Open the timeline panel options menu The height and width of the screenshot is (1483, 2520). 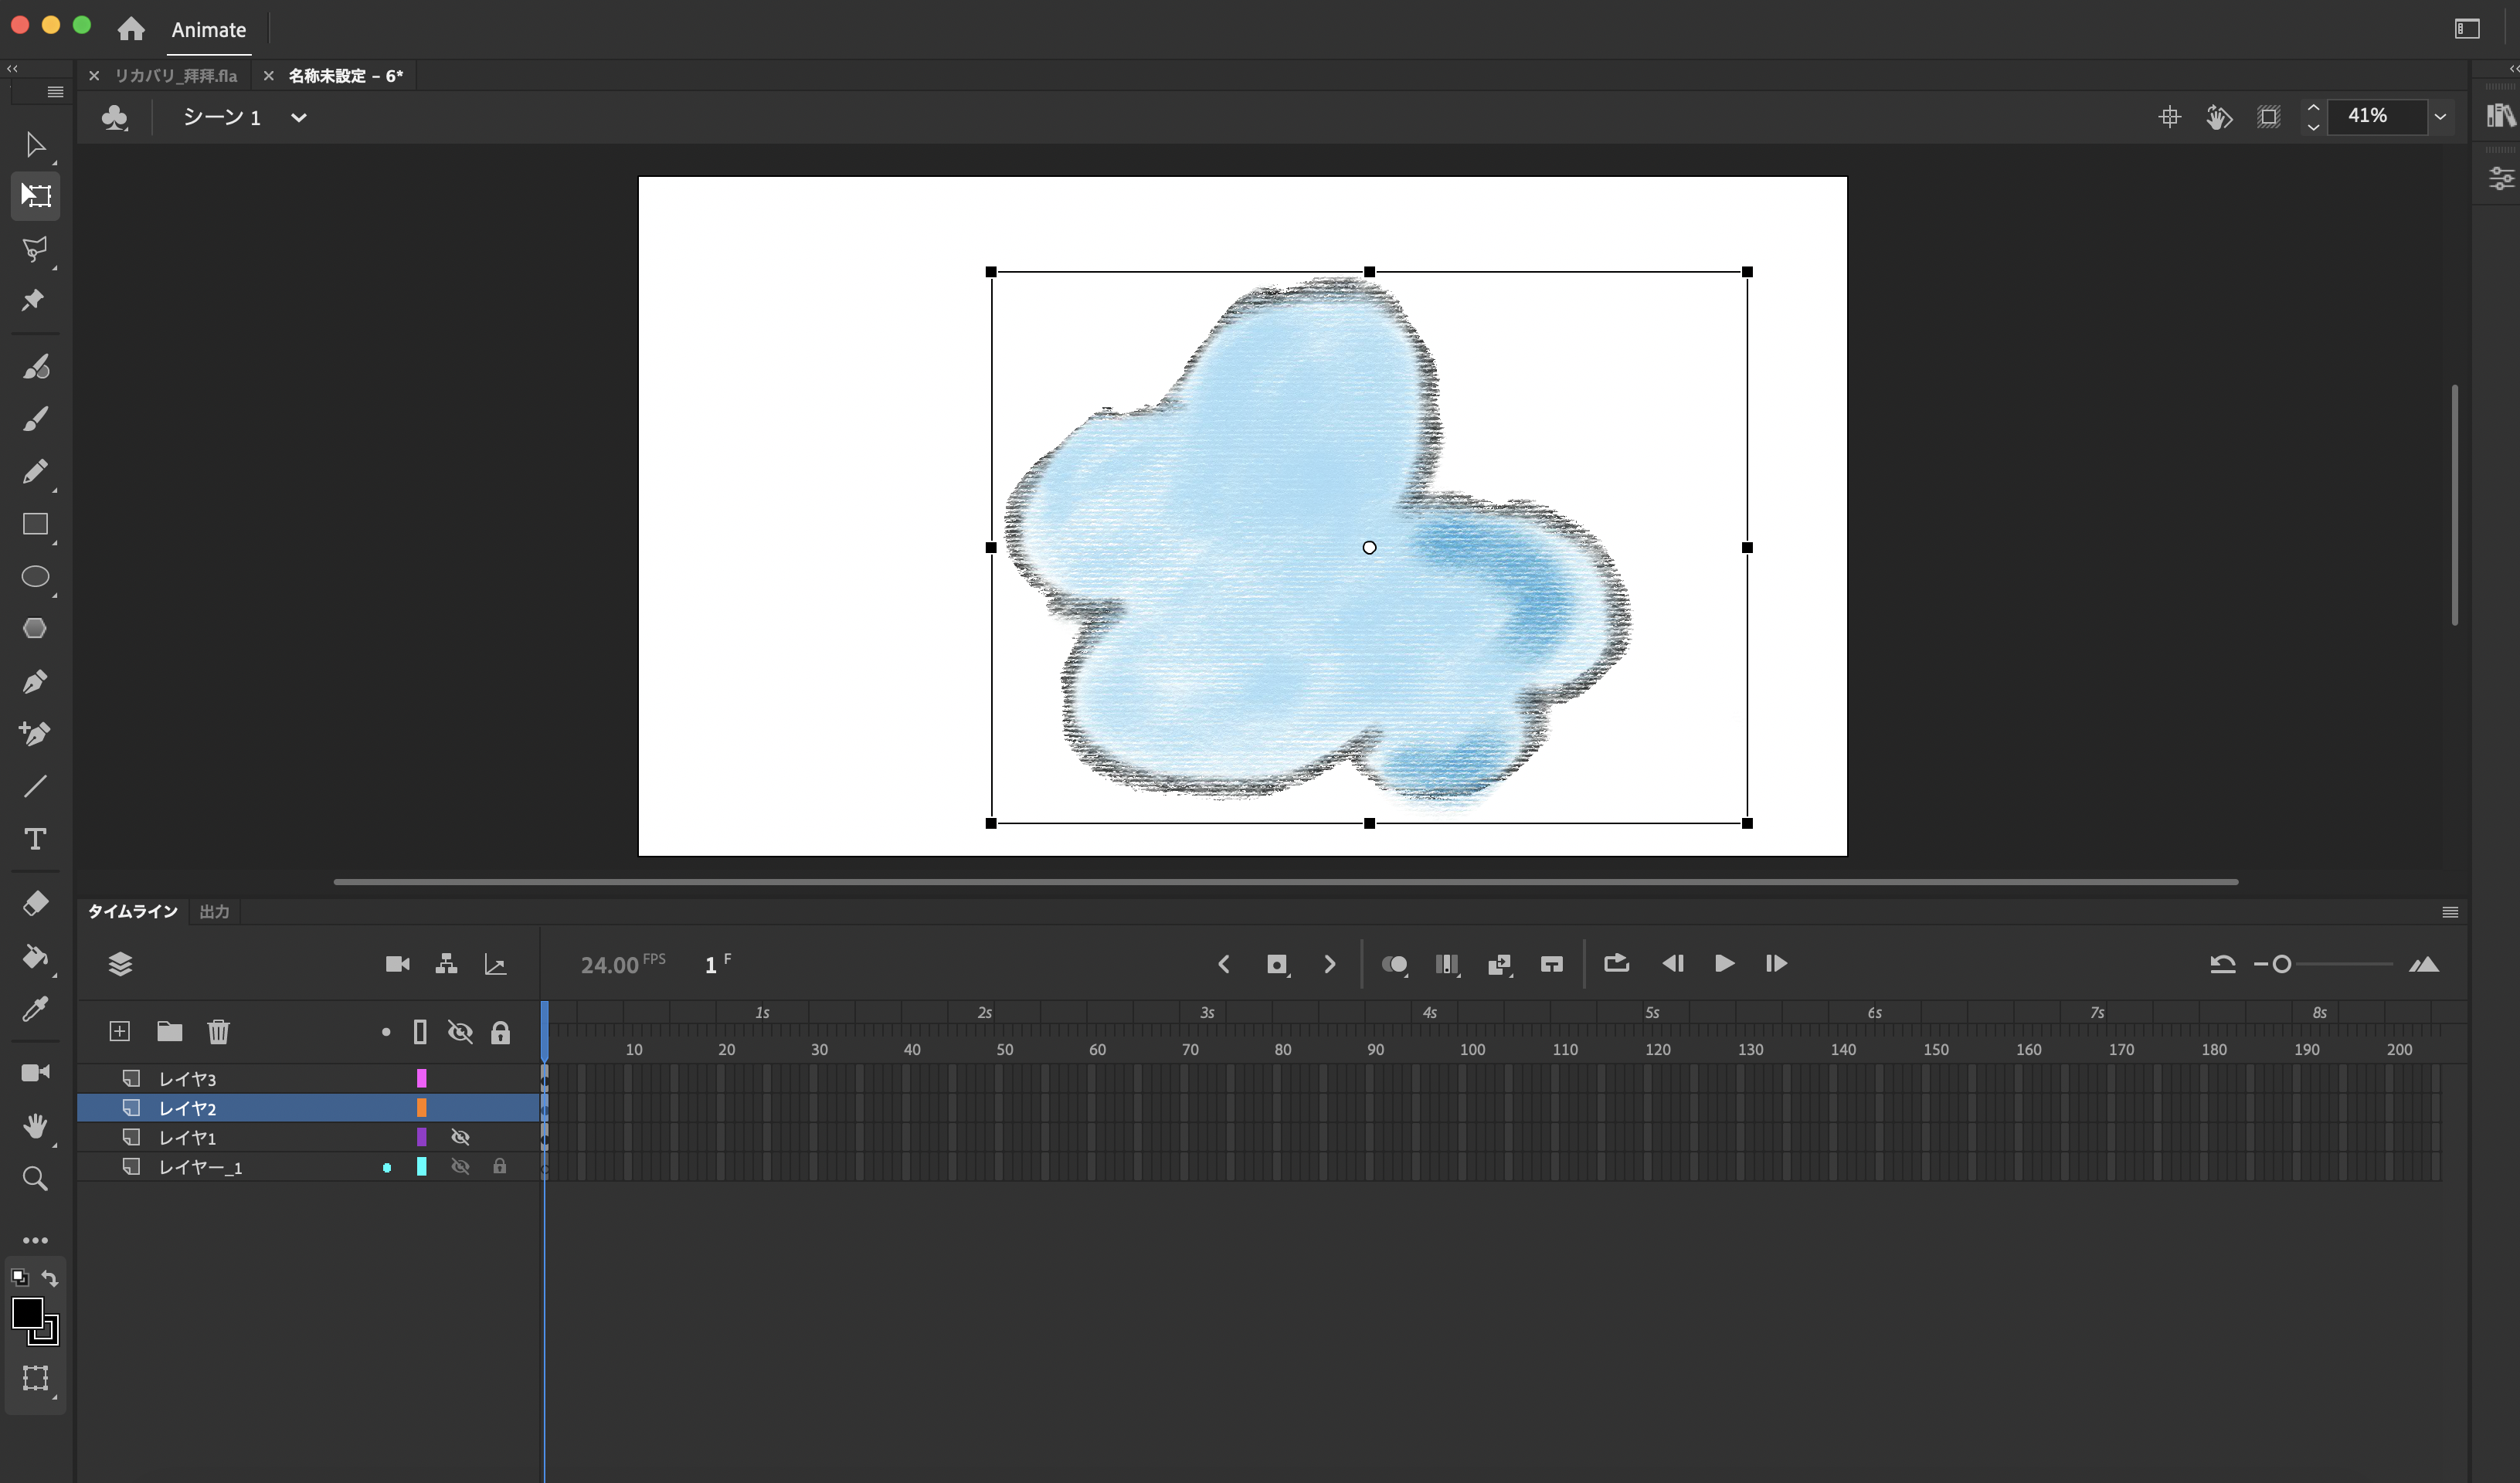click(2450, 912)
